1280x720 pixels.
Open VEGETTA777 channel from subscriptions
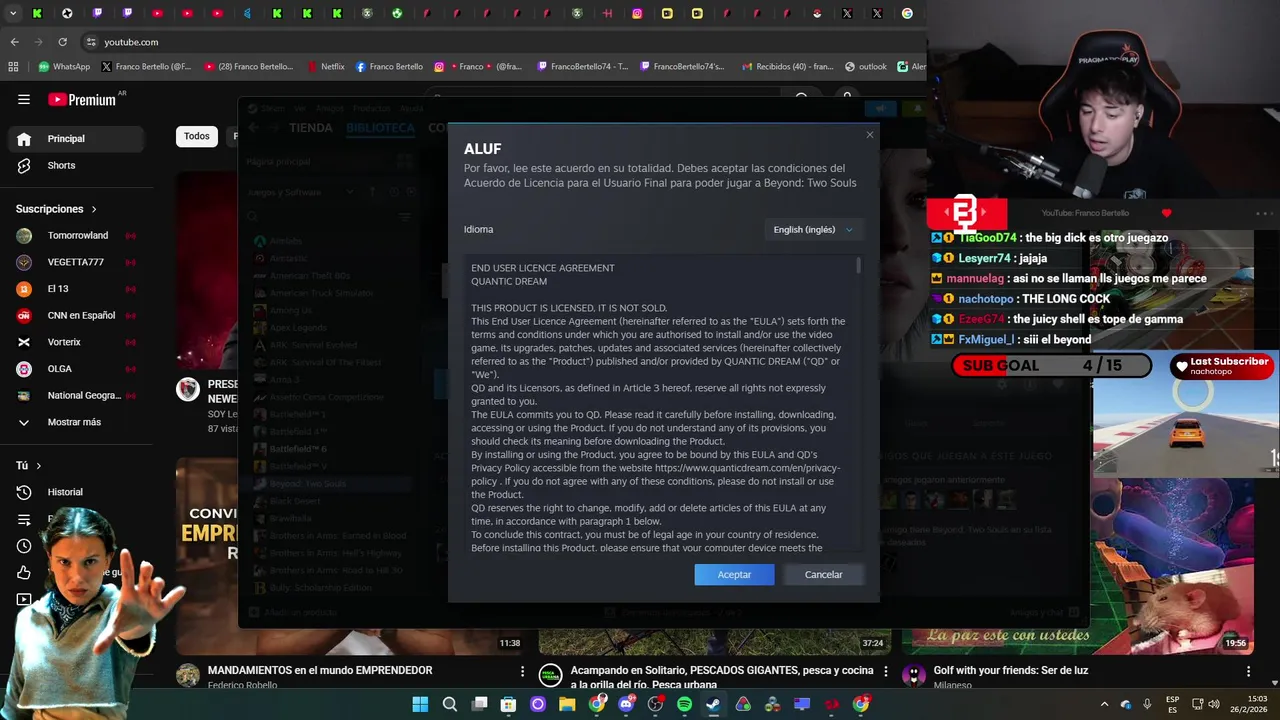point(75,262)
